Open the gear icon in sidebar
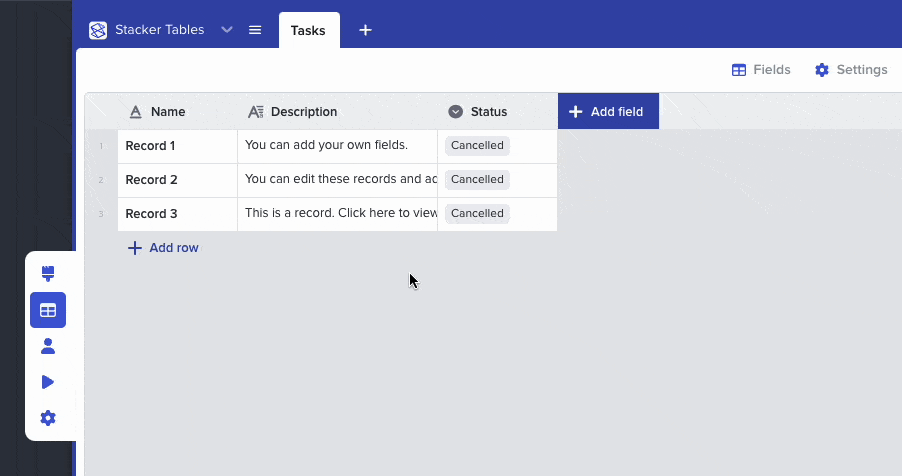 pyautogui.click(x=48, y=418)
